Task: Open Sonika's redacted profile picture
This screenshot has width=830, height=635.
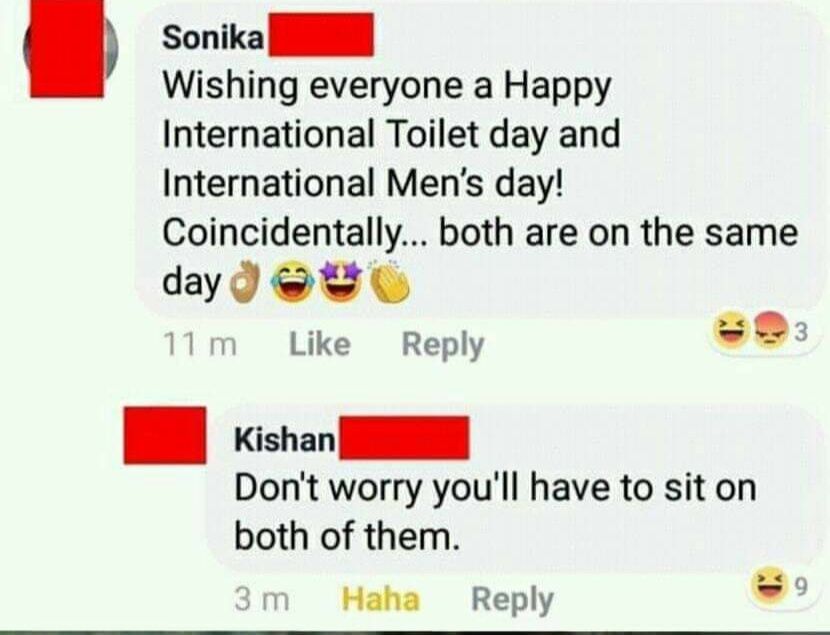Action: [x=67, y=49]
